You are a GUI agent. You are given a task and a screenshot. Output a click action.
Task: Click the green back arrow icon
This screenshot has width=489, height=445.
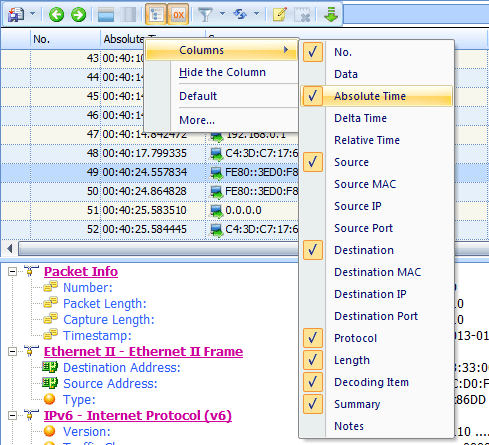tap(56, 15)
